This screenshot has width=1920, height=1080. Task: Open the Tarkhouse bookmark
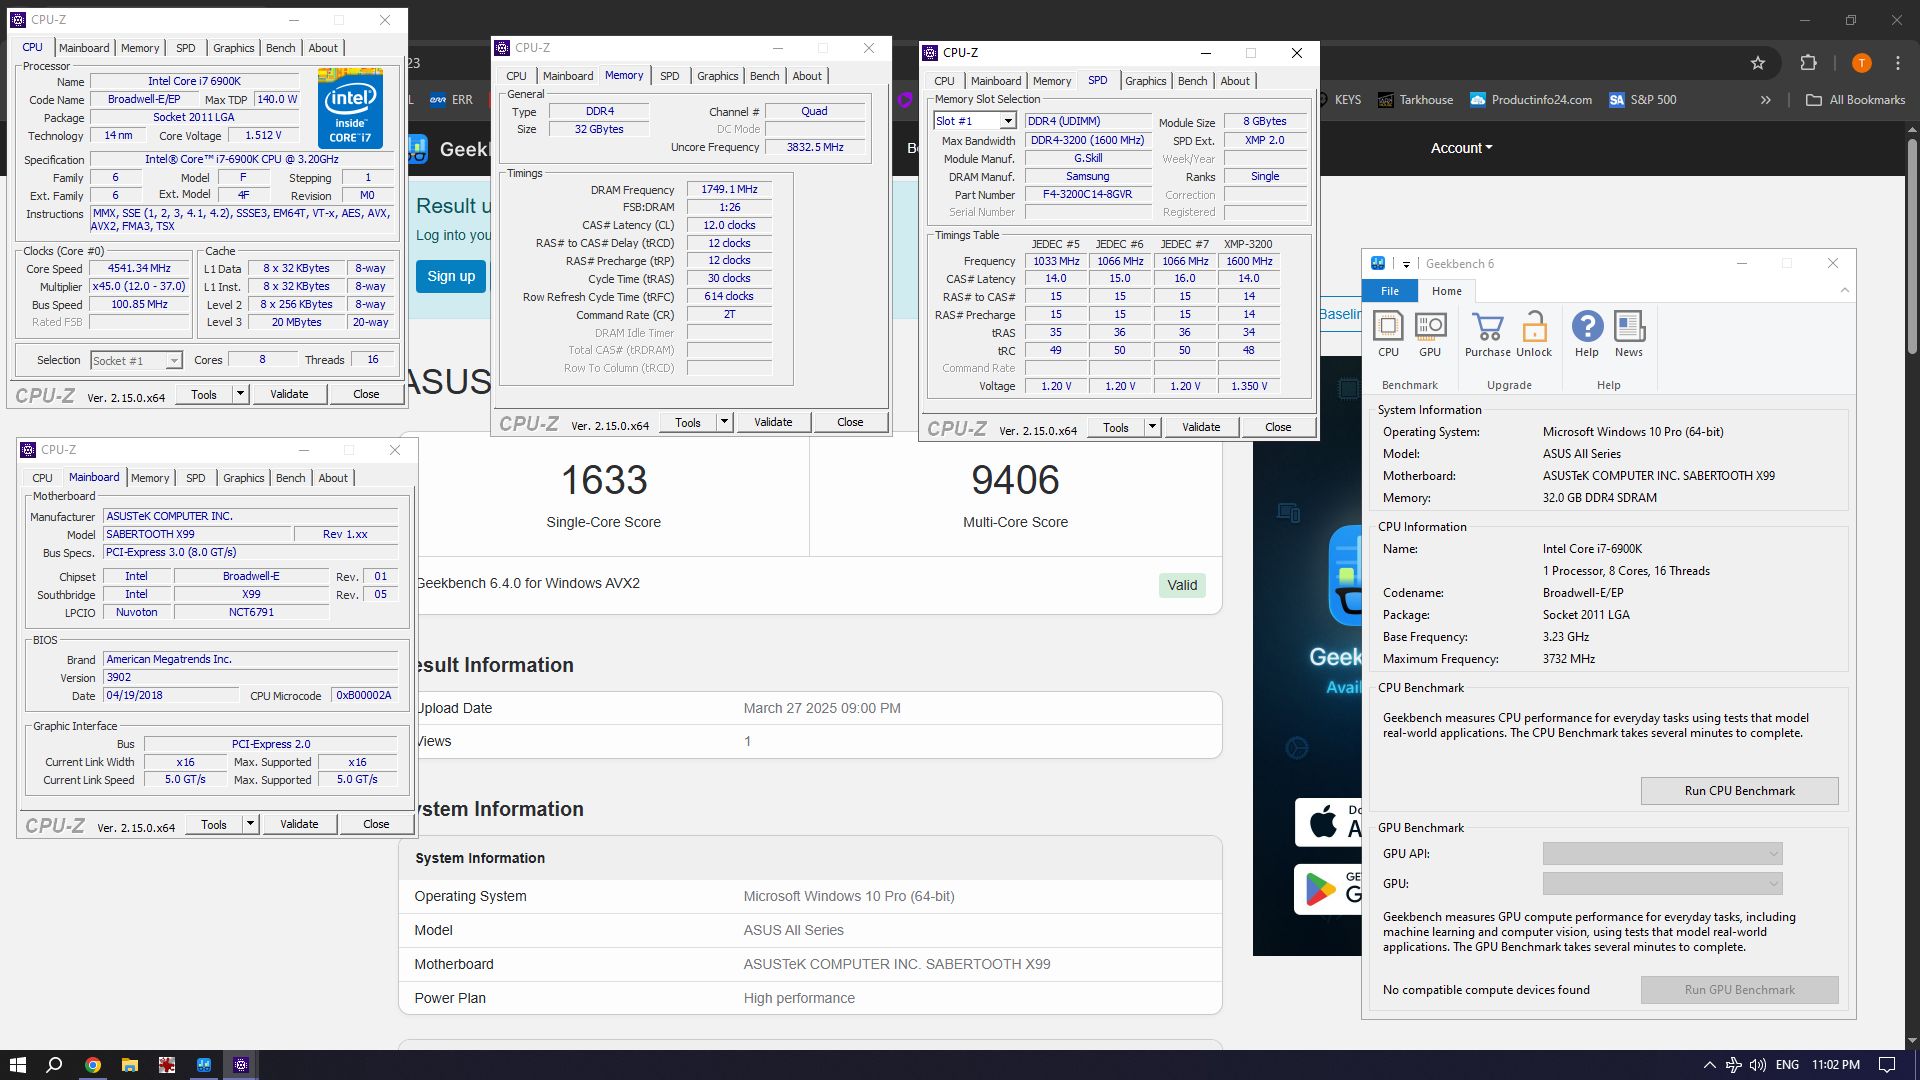pos(1415,100)
